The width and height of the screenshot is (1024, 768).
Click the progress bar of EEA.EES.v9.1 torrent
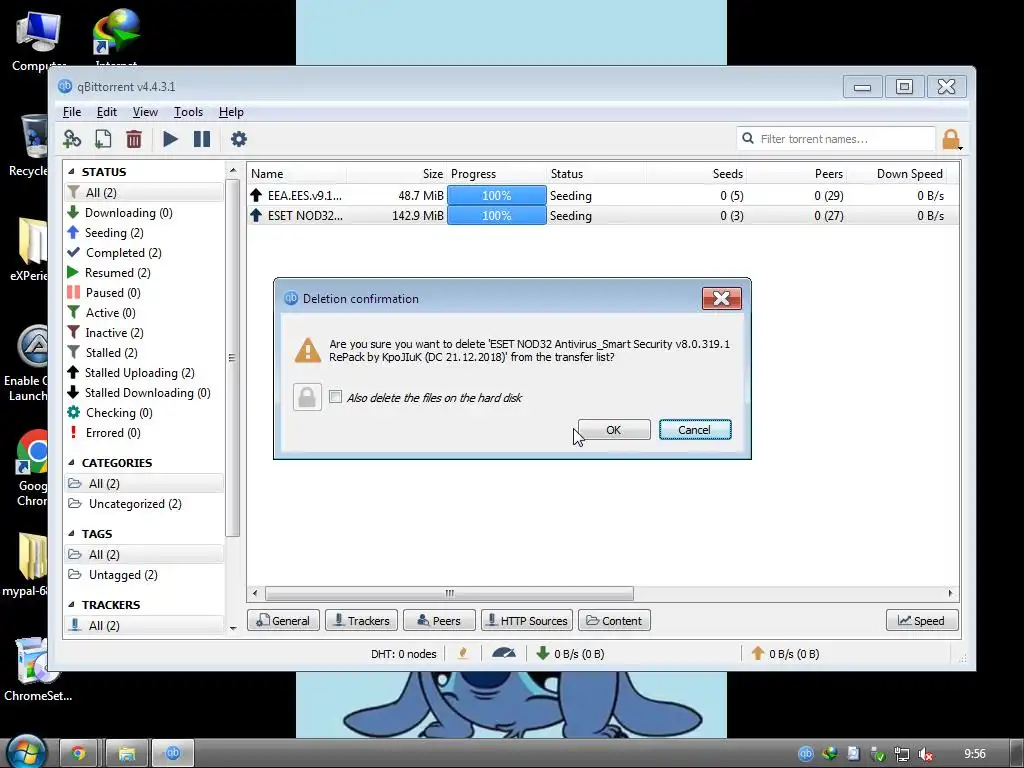496,195
